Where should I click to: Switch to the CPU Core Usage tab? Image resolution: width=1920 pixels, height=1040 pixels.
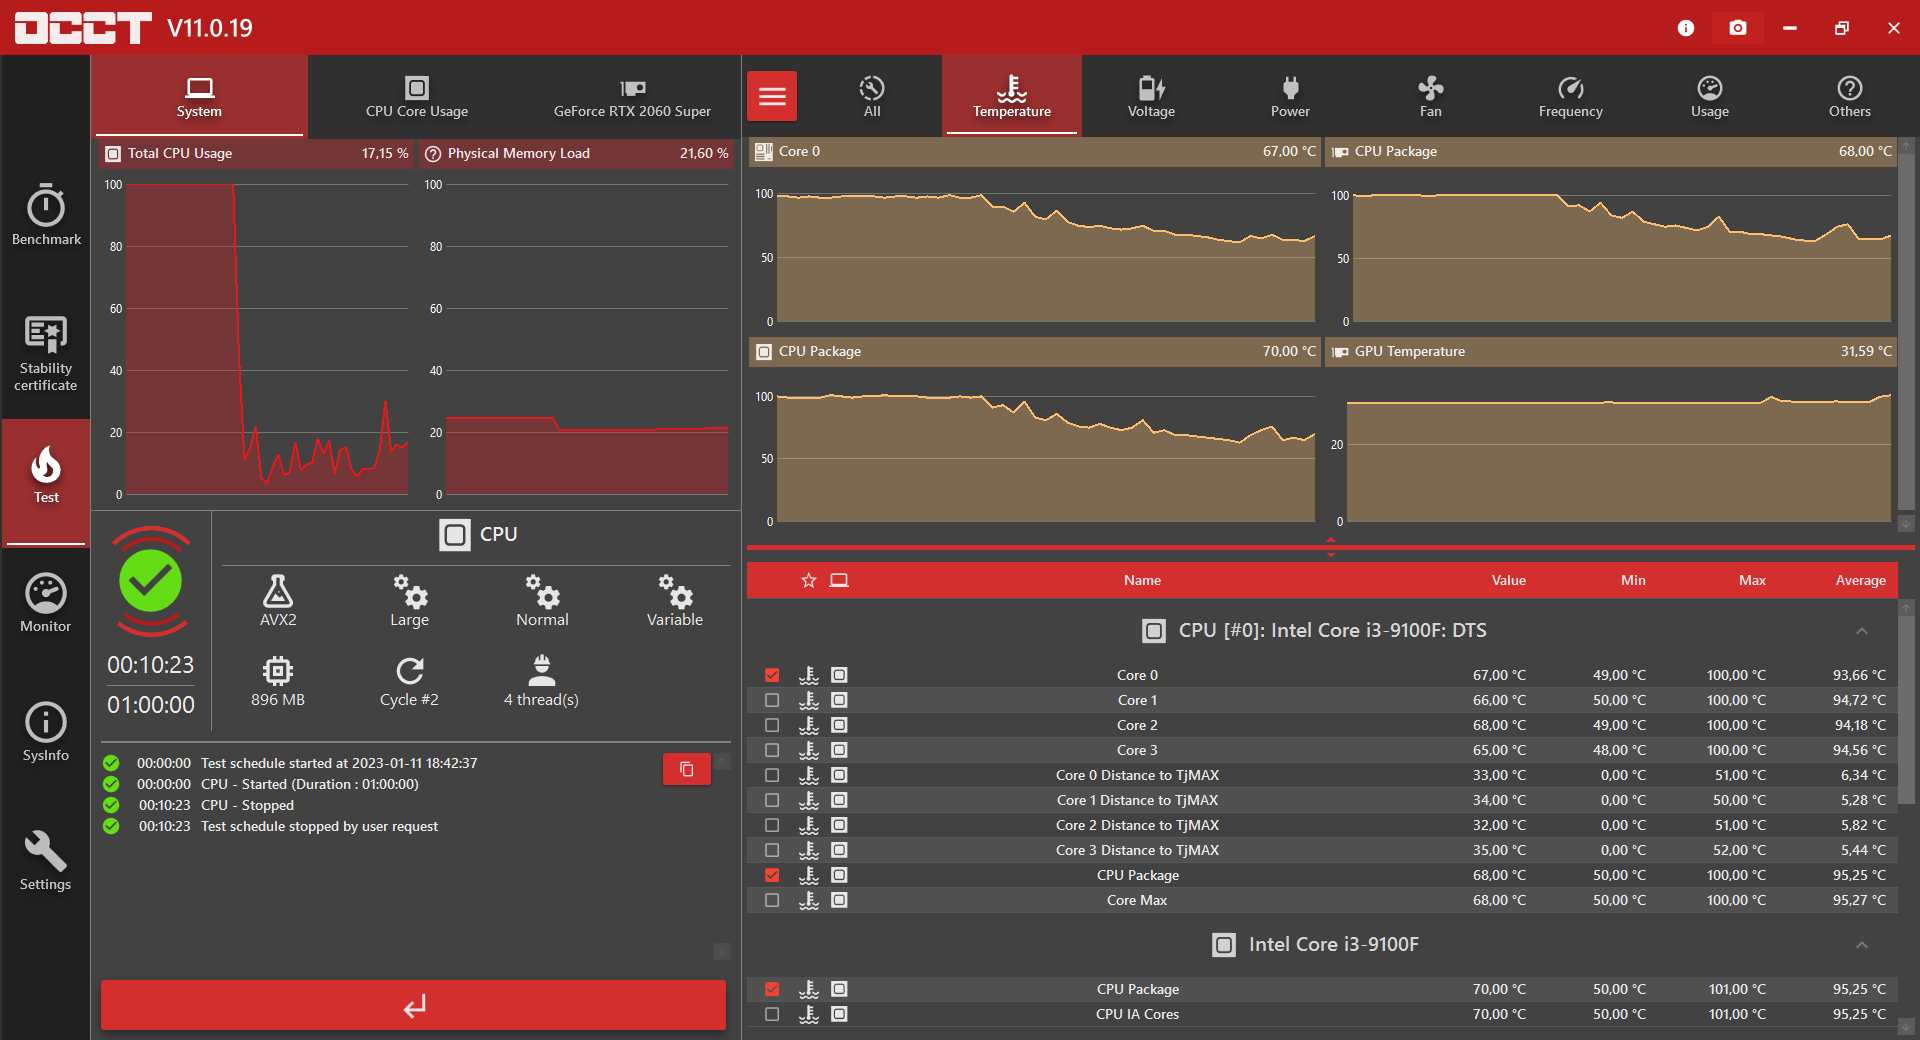417,96
